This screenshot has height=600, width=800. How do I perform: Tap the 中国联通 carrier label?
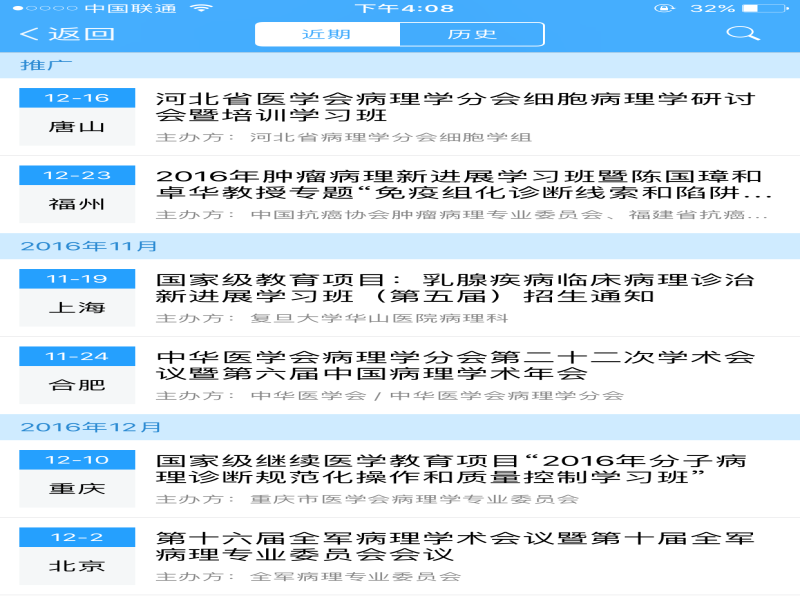[130, 8]
